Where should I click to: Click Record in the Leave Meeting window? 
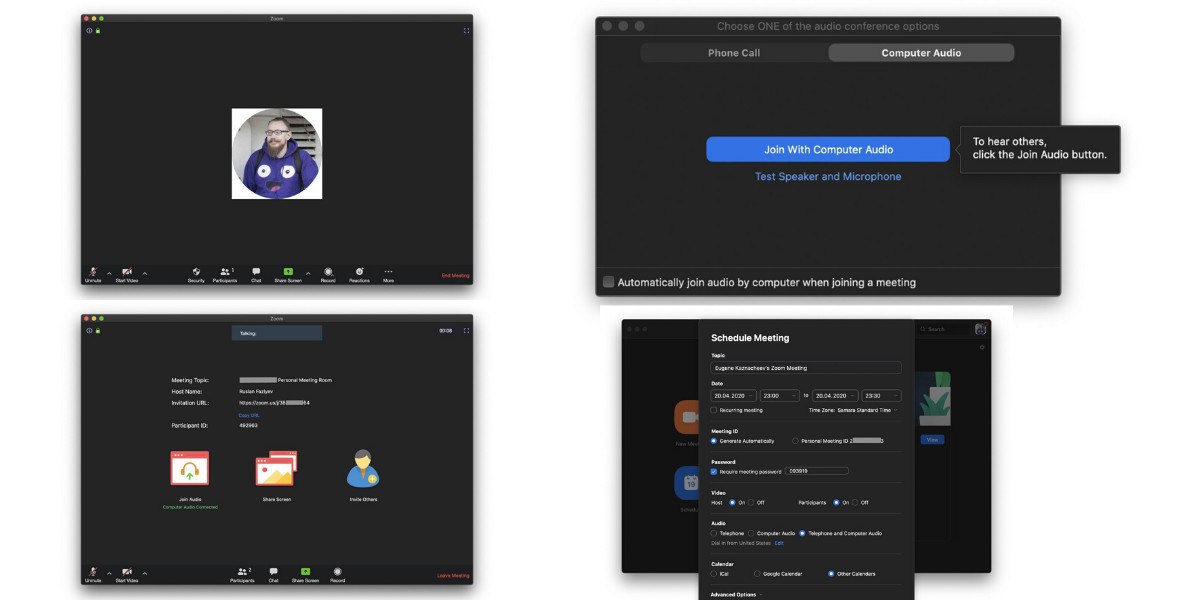tap(337, 575)
